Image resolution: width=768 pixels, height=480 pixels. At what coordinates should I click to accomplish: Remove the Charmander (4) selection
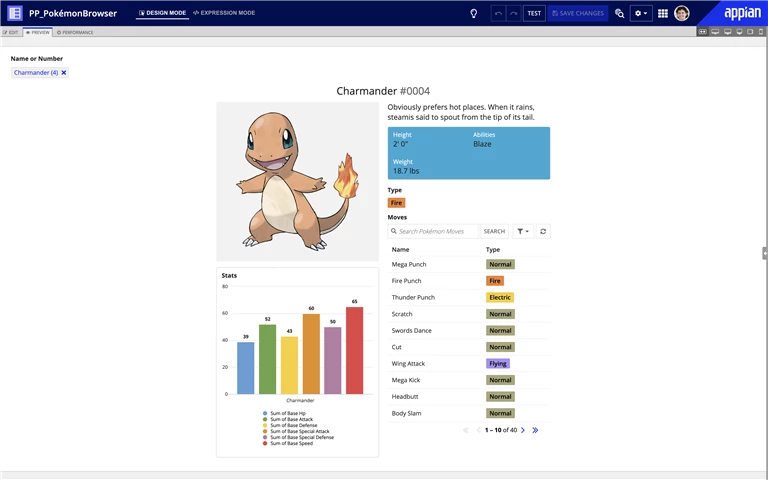64,72
